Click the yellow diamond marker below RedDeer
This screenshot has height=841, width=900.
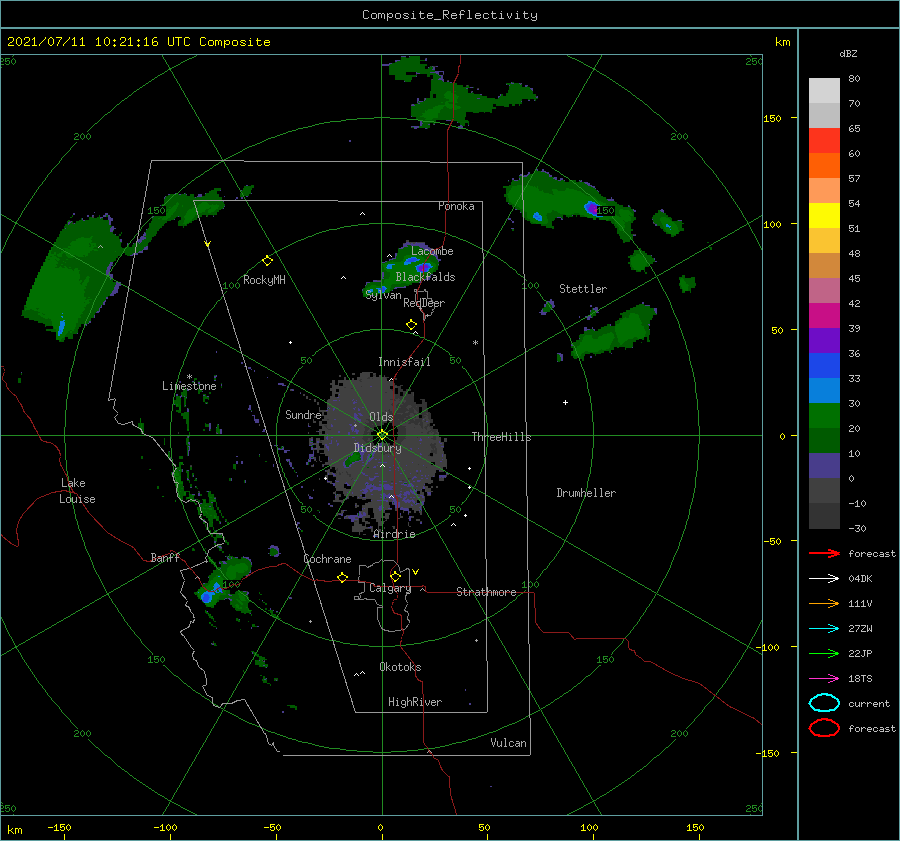pos(411,325)
